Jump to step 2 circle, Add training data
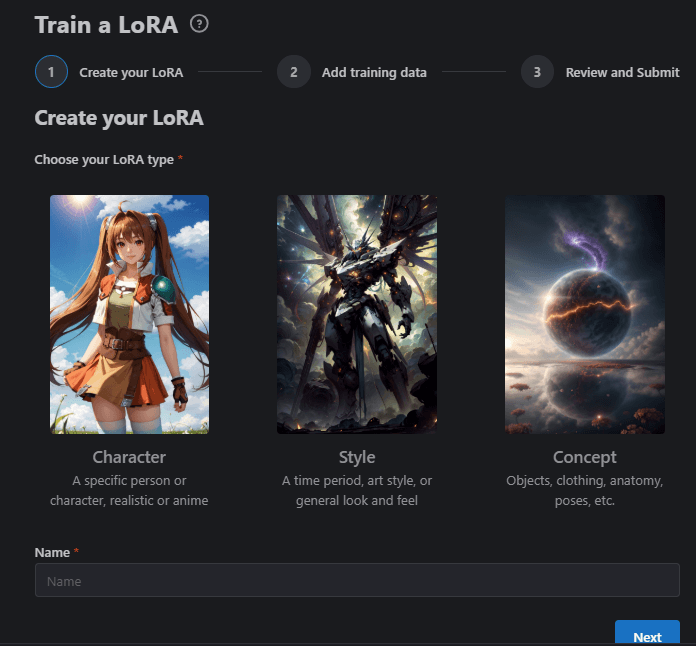 pos(294,71)
